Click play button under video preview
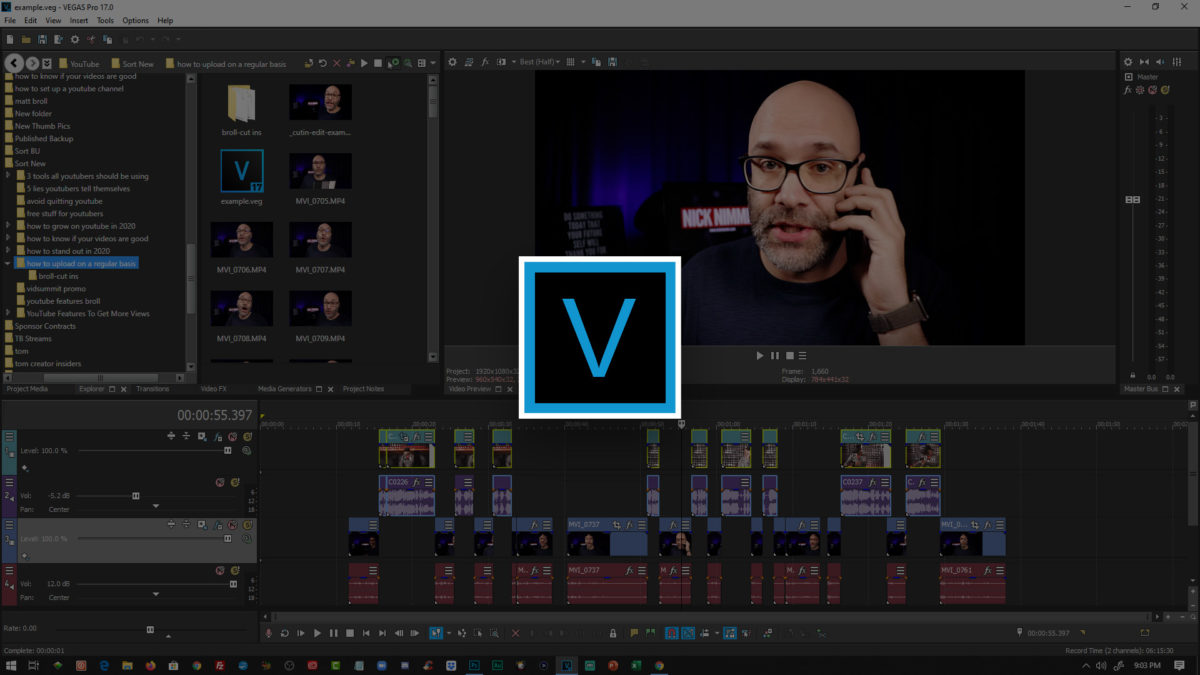This screenshot has height=675, width=1200. 760,355
